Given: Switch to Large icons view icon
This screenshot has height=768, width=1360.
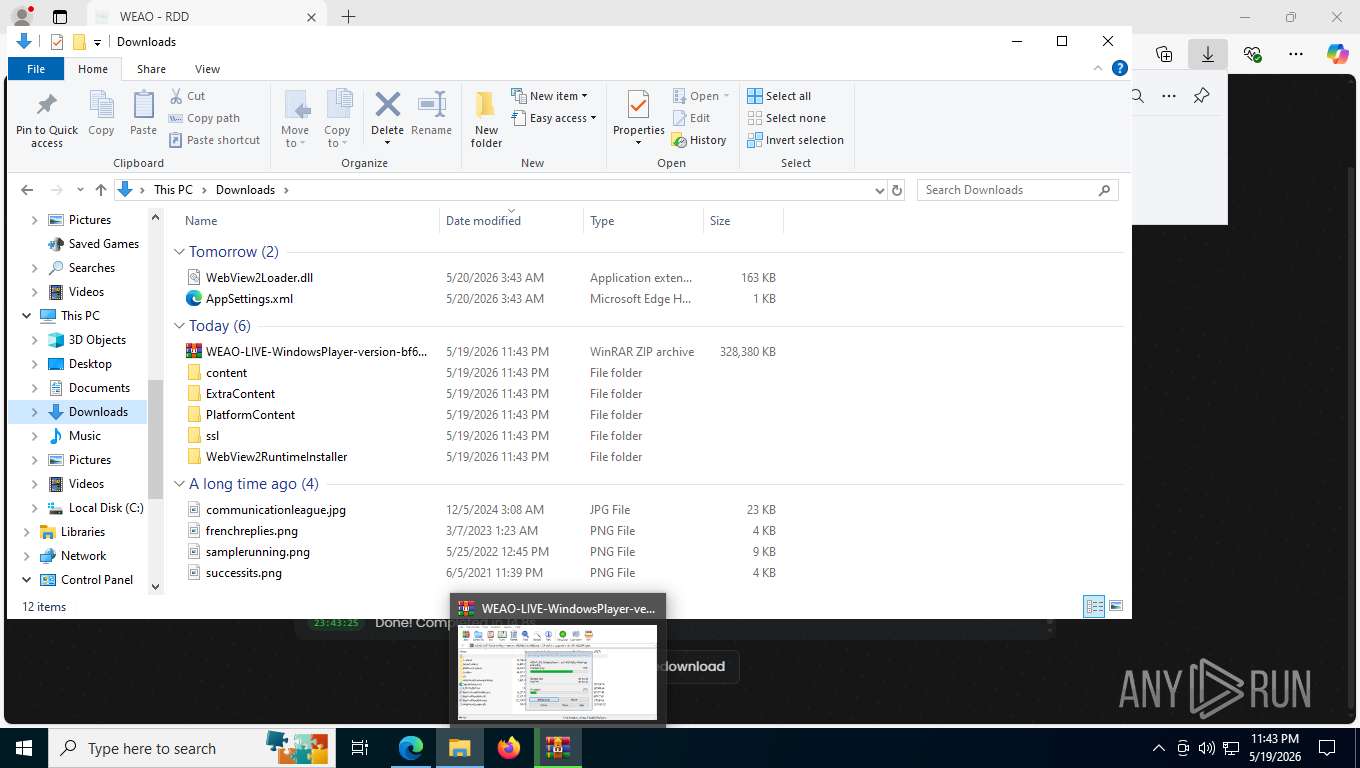Looking at the screenshot, I should point(1116,606).
